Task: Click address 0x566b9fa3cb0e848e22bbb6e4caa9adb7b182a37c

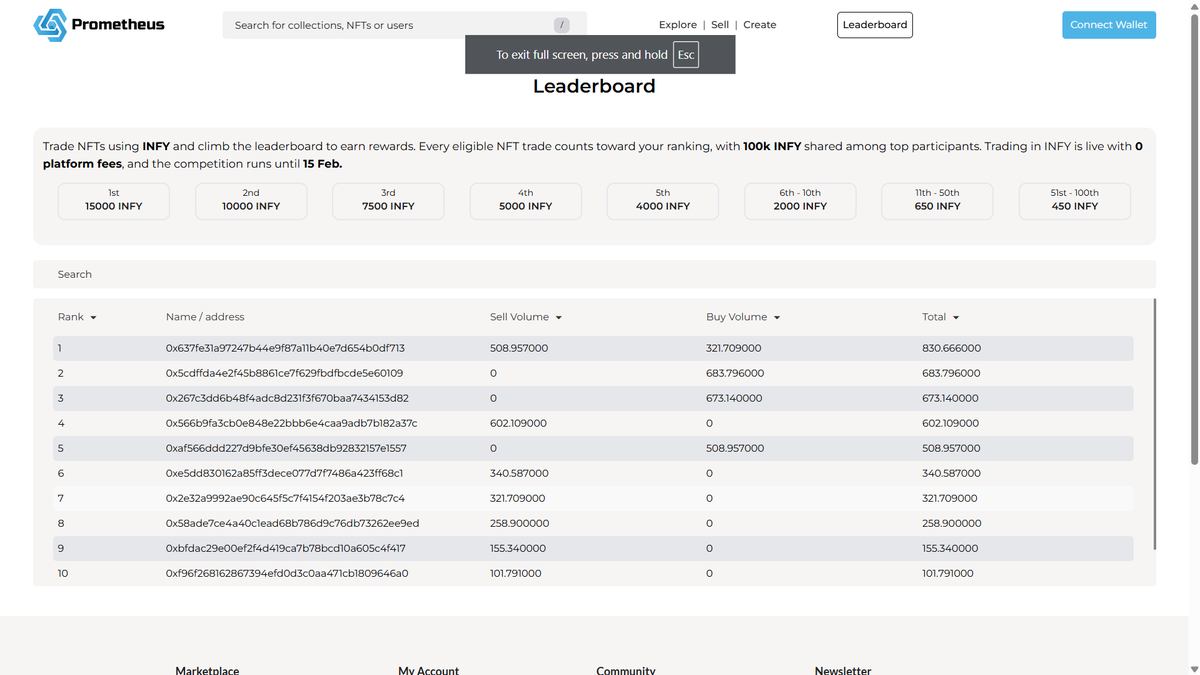Action: [292, 423]
